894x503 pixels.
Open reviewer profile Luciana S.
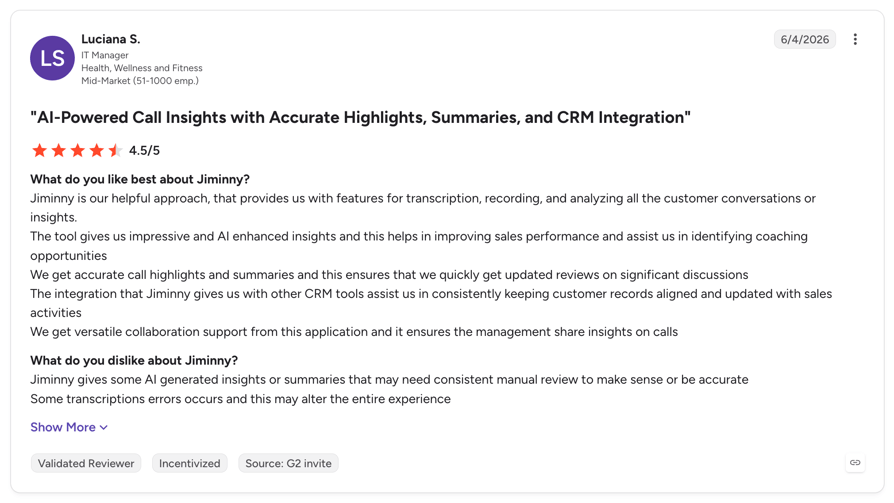pos(111,39)
